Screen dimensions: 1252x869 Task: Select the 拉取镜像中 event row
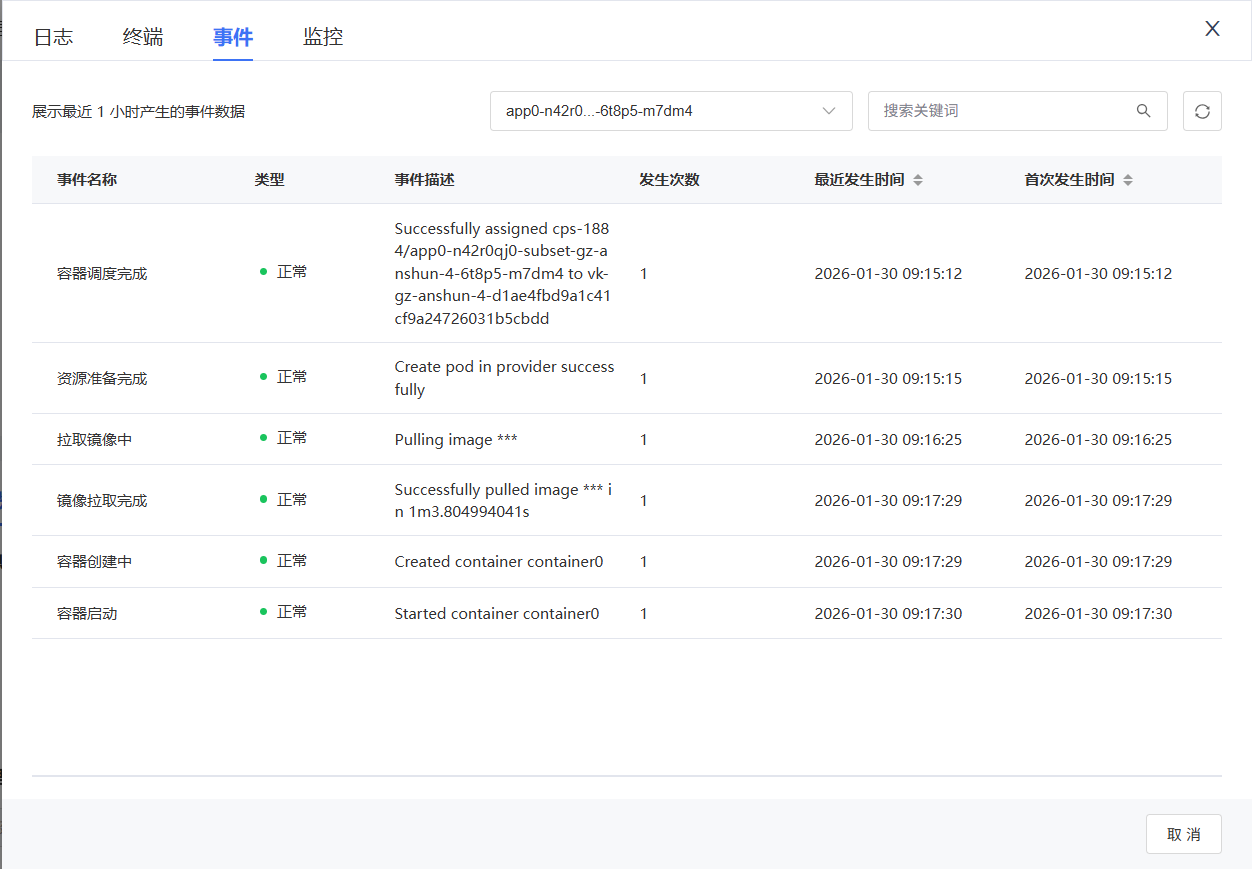pos(626,439)
